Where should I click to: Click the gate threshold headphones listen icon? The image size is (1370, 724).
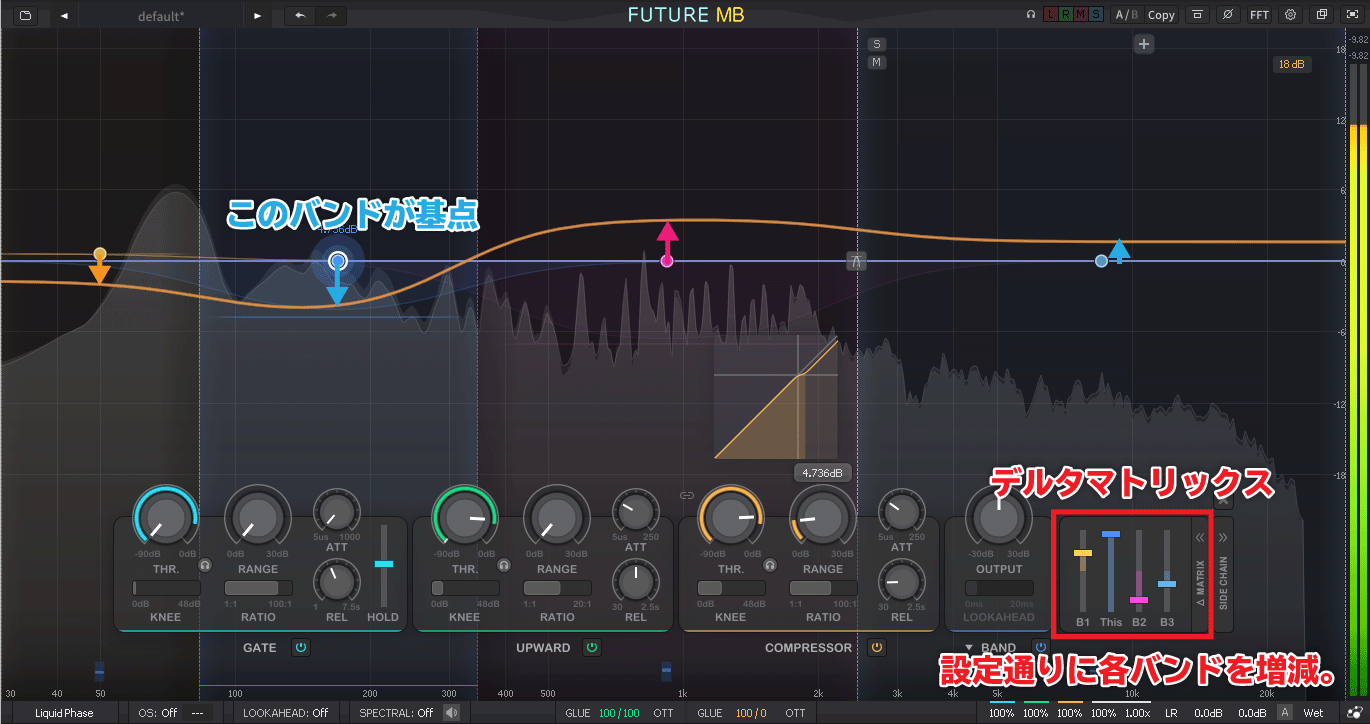click(x=205, y=565)
